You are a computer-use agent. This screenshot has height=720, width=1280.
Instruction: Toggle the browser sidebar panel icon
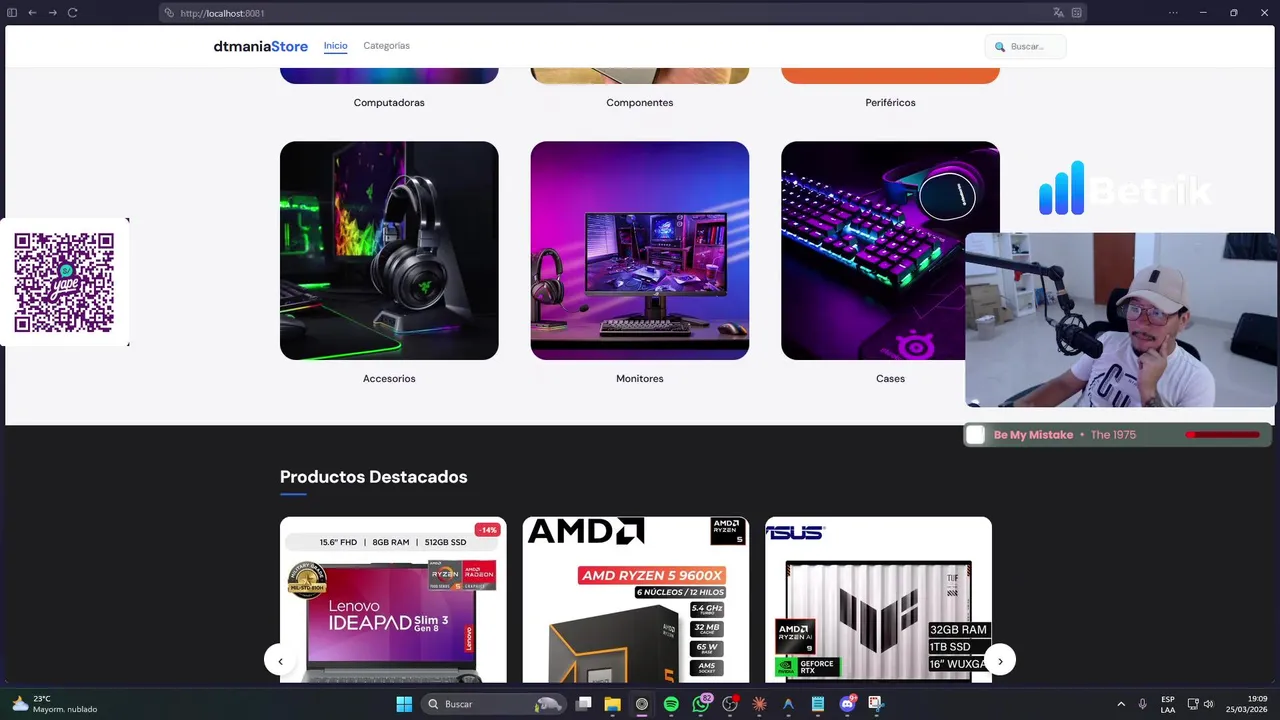(13, 13)
